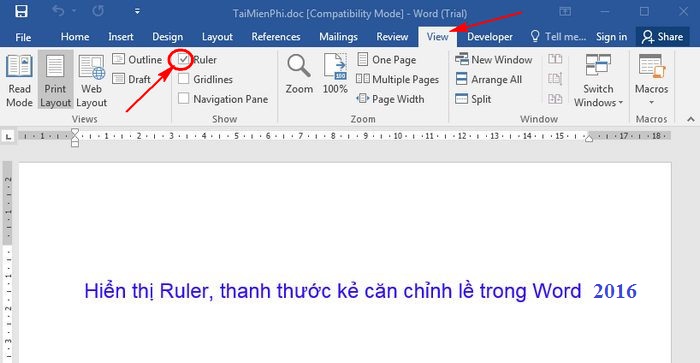Screen dimensions: 700x363
Task: Open the File menu
Action: point(23,37)
